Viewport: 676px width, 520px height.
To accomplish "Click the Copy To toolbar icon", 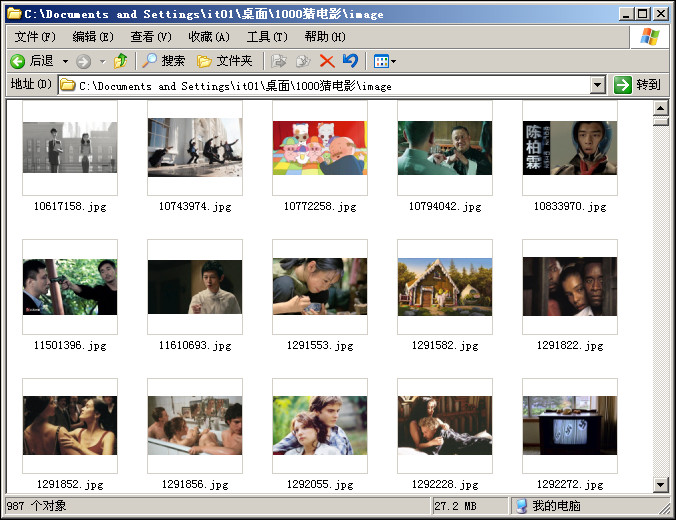I will tap(303, 61).
